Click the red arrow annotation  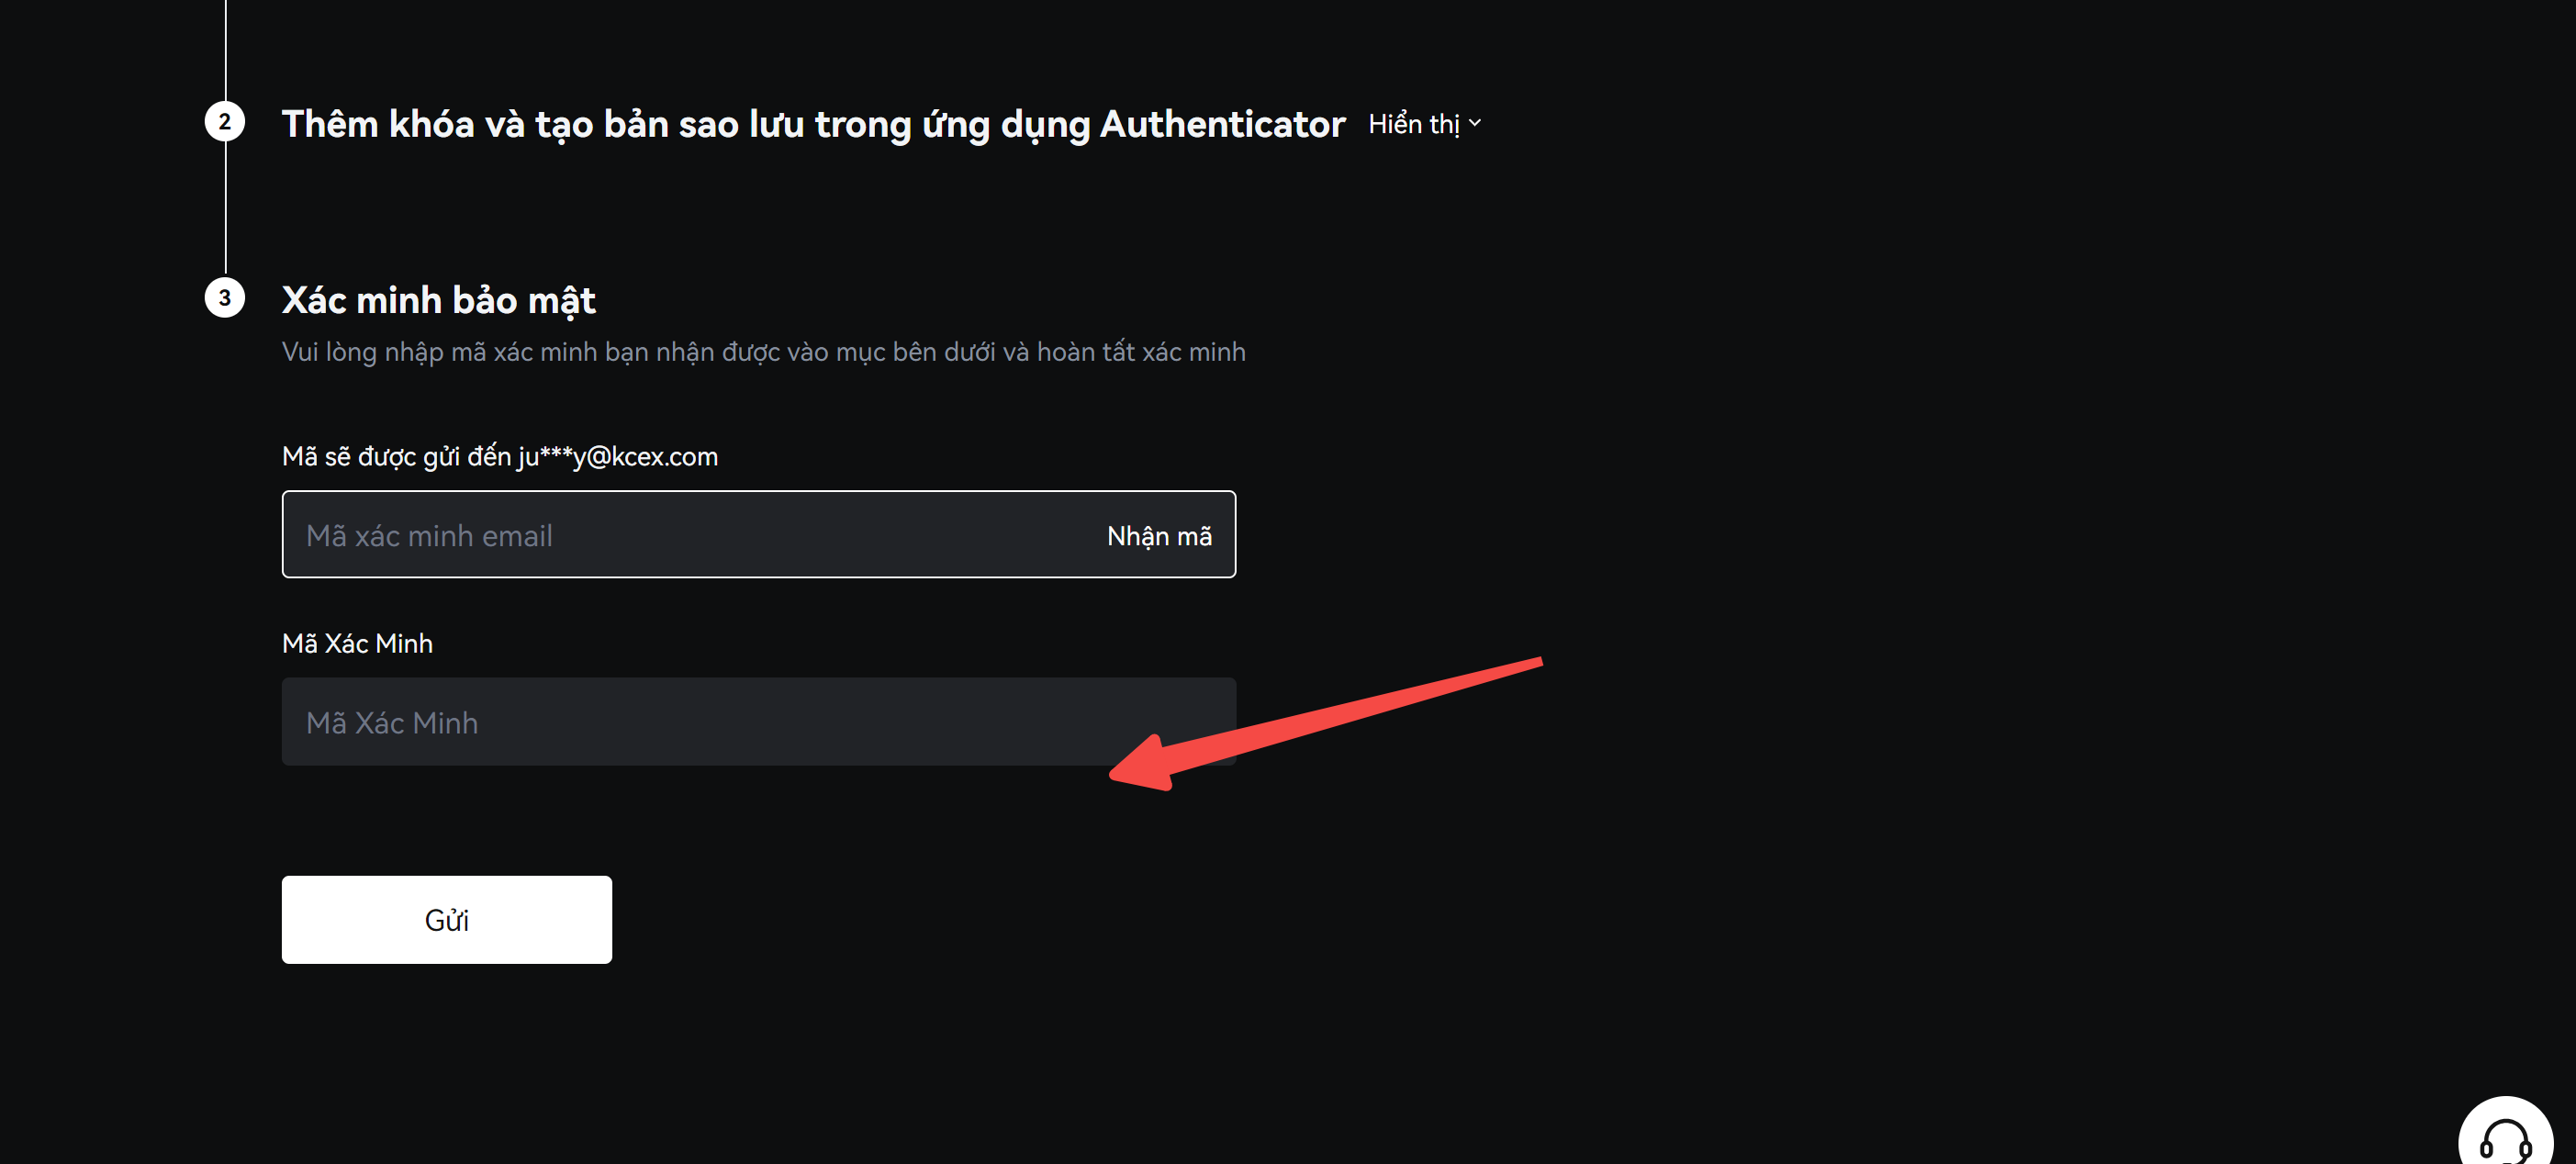(1326, 723)
